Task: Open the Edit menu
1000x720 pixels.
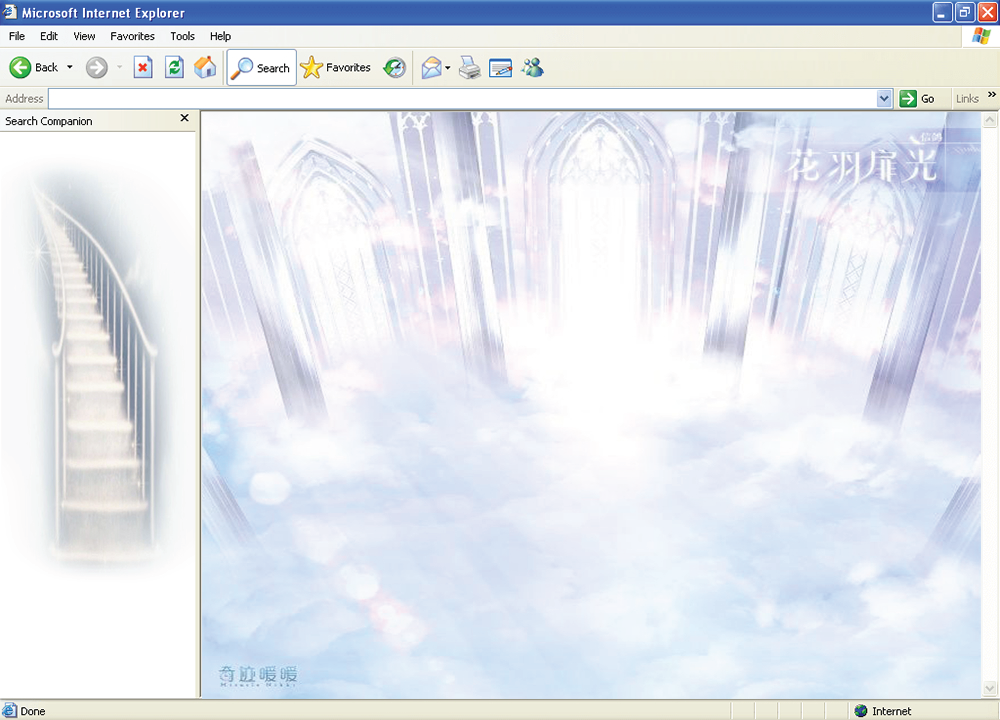Action: coord(48,36)
